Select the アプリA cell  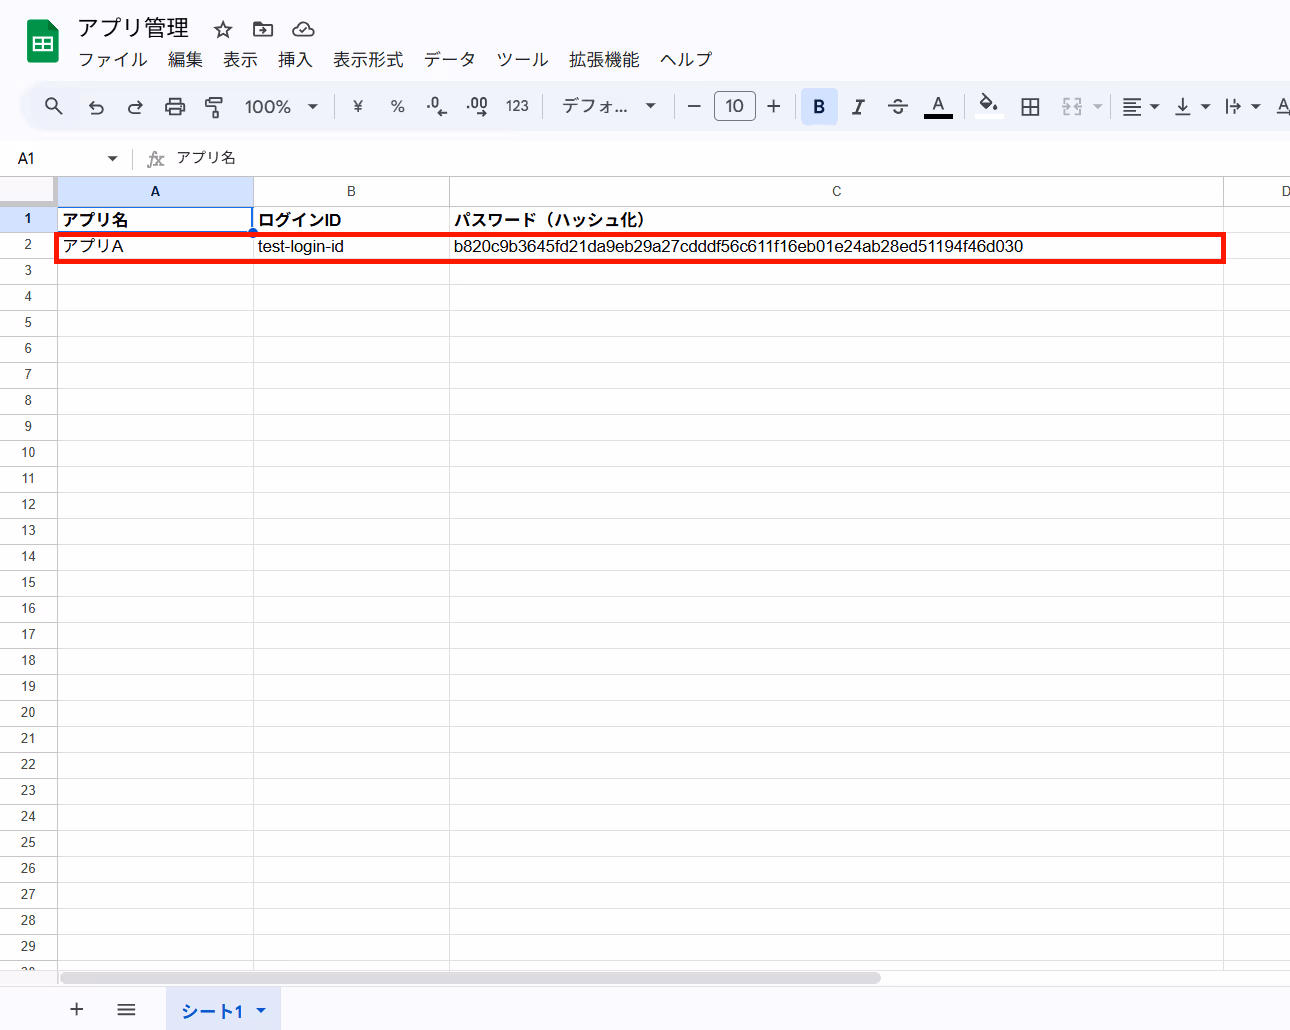tap(155, 246)
